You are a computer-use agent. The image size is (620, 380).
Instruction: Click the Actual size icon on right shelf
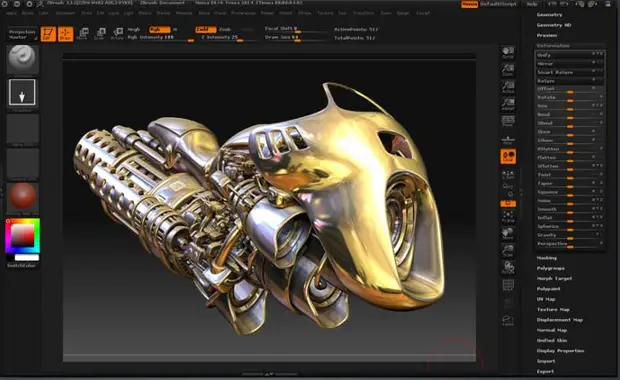[508, 87]
